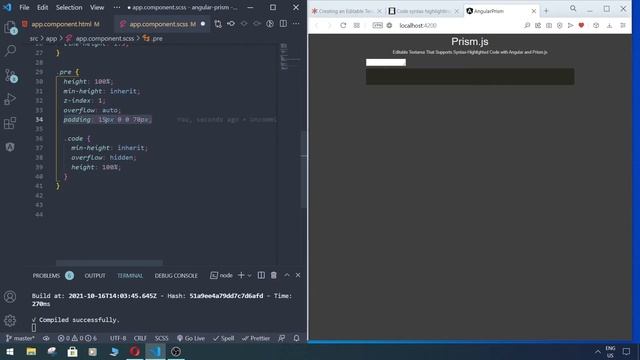Change encoding via UTF-8 status item

click(x=118, y=338)
